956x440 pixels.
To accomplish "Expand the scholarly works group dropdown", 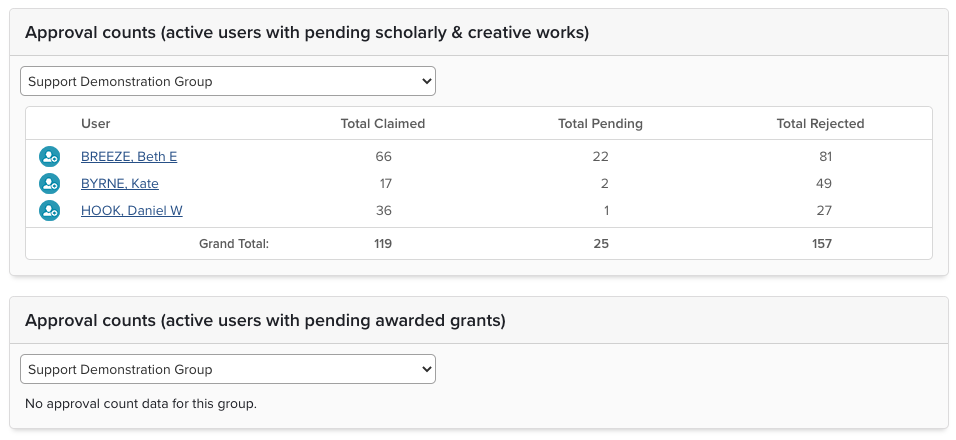I will [x=228, y=81].
